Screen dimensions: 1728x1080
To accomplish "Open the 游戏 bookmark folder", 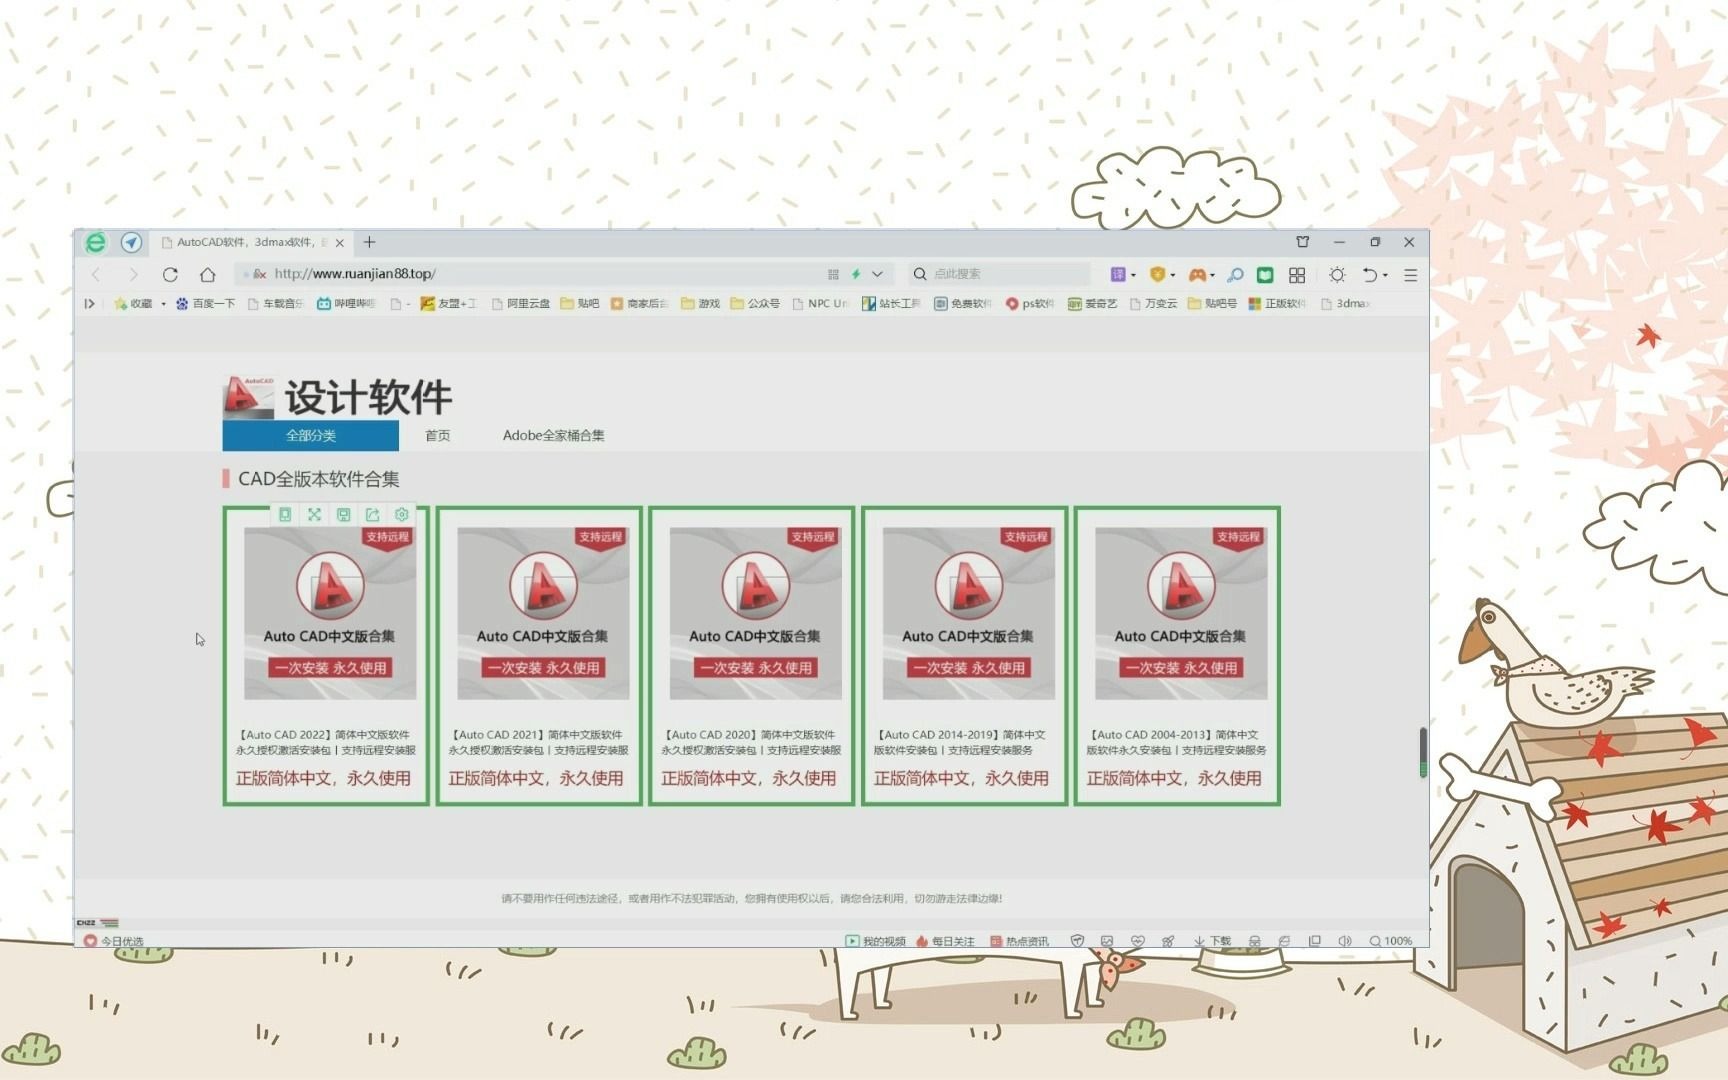I will [x=700, y=303].
